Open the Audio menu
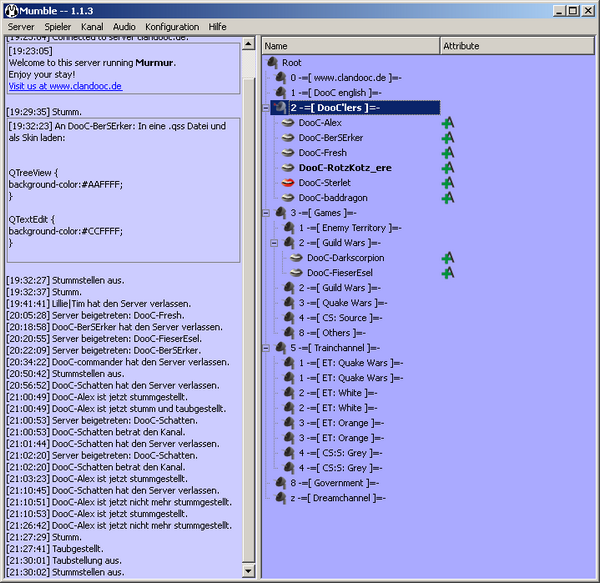Image resolution: width=600 pixels, height=583 pixels. pyautogui.click(x=124, y=27)
